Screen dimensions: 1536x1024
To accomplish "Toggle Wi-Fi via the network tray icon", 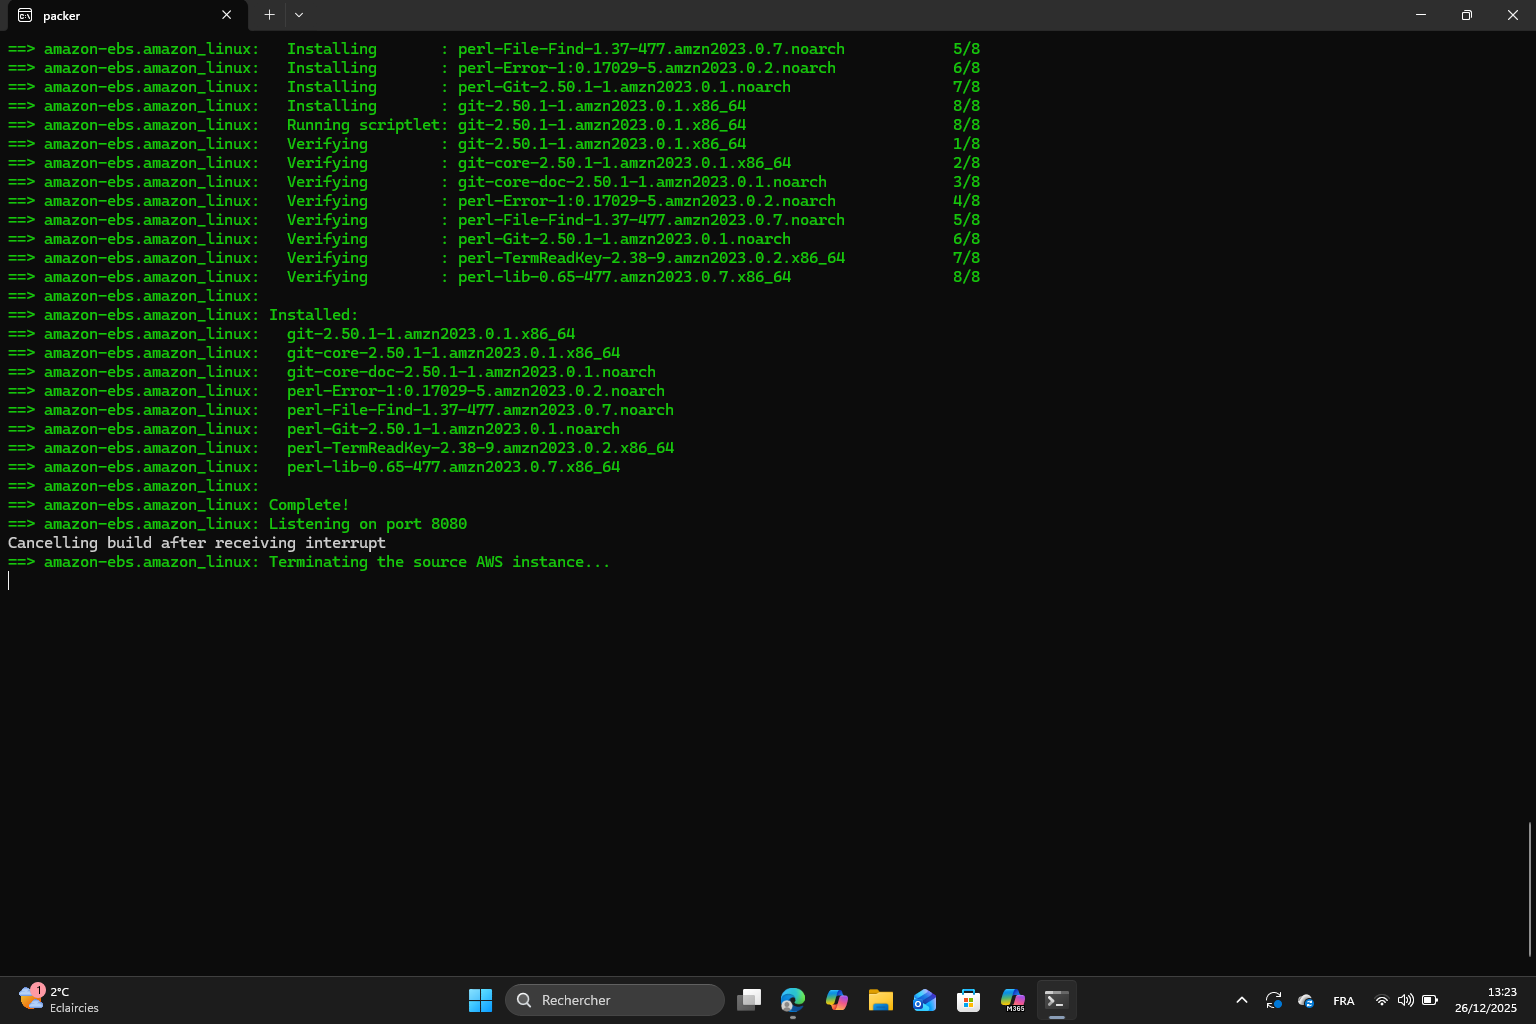I will click(x=1381, y=1000).
